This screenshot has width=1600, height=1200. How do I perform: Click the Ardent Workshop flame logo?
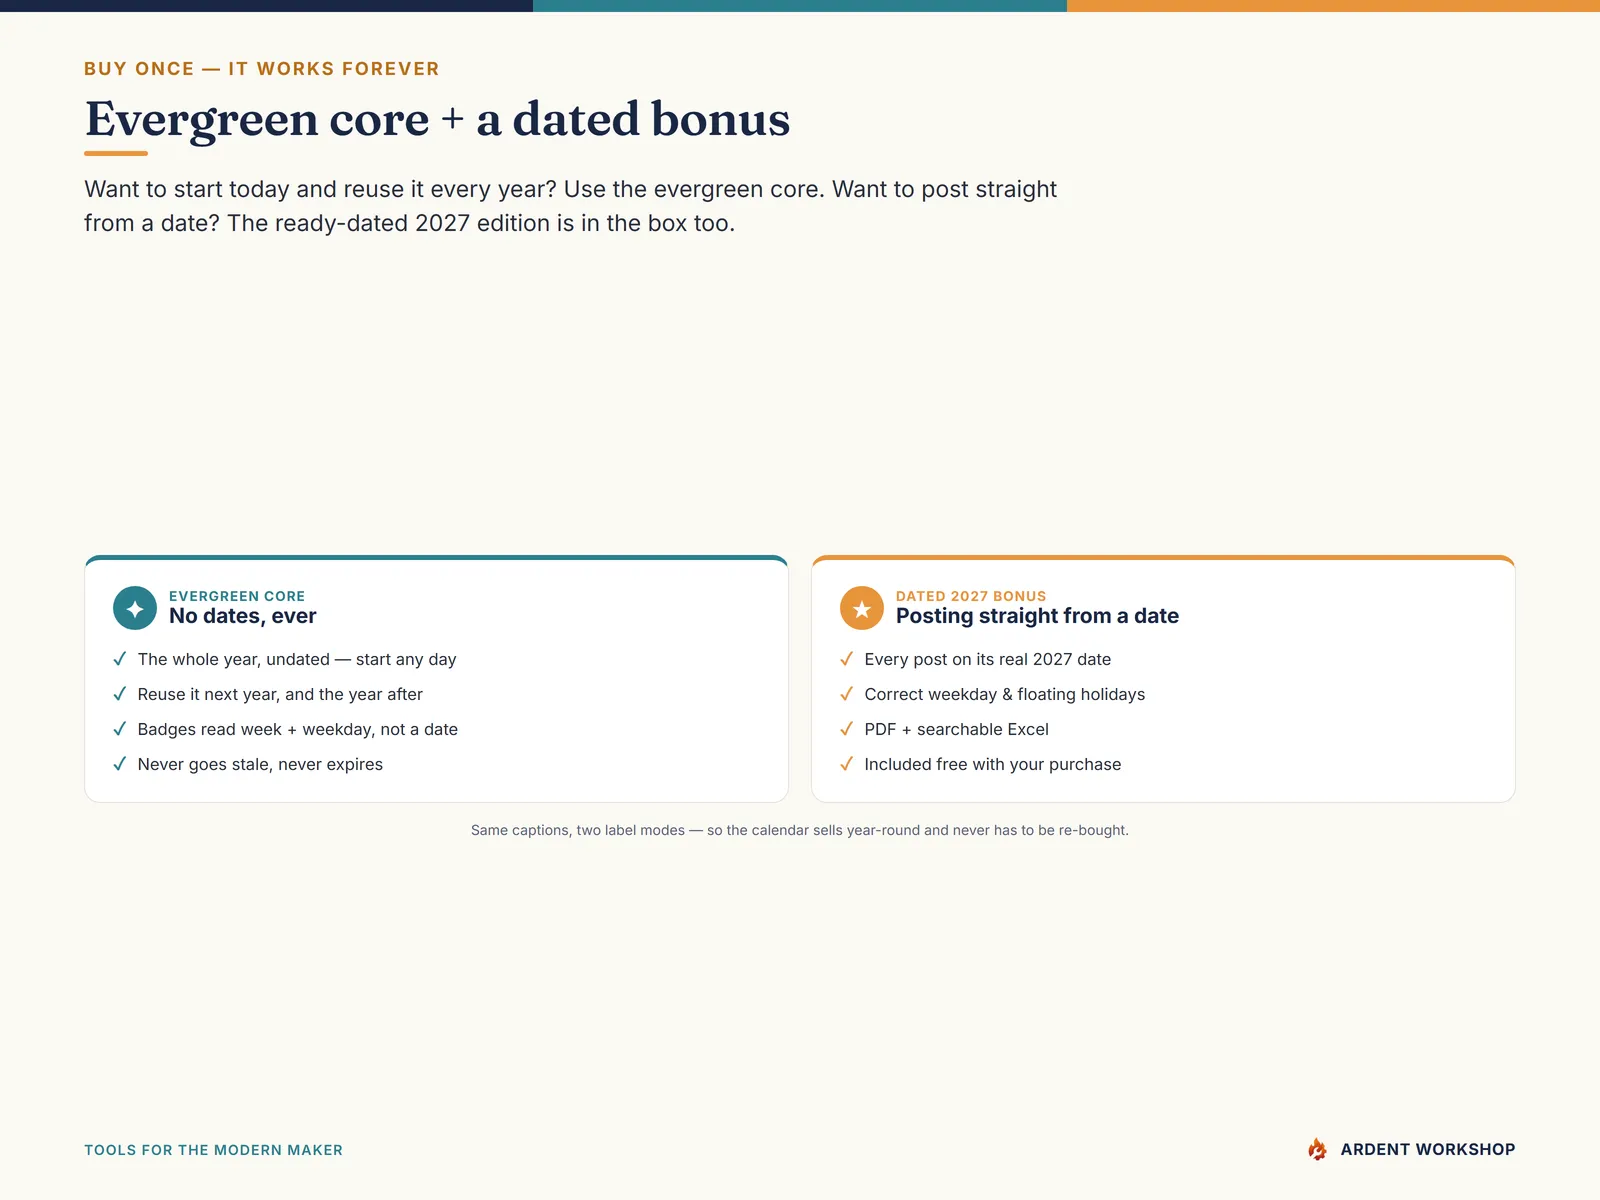tap(1317, 1149)
